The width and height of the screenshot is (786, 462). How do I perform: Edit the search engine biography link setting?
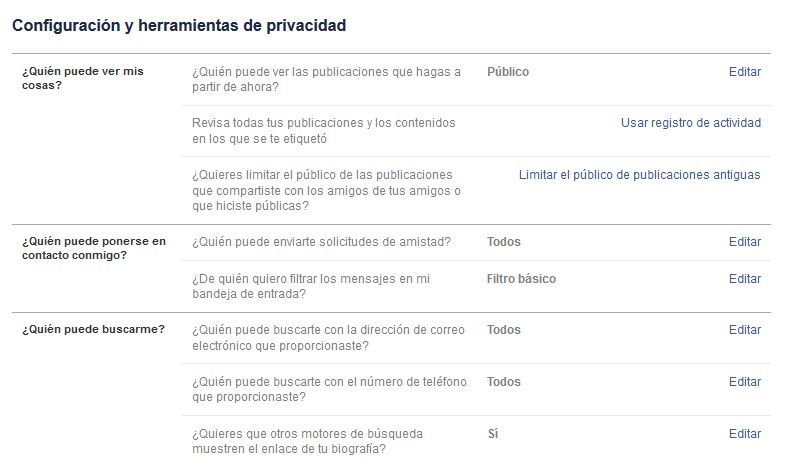tap(744, 434)
